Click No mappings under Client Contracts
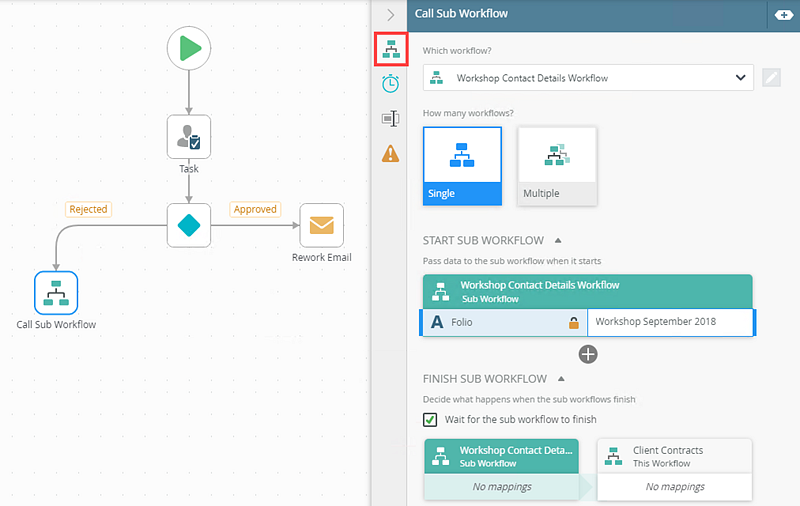The width and height of the screenshot is (800, 506). (675, 487)
